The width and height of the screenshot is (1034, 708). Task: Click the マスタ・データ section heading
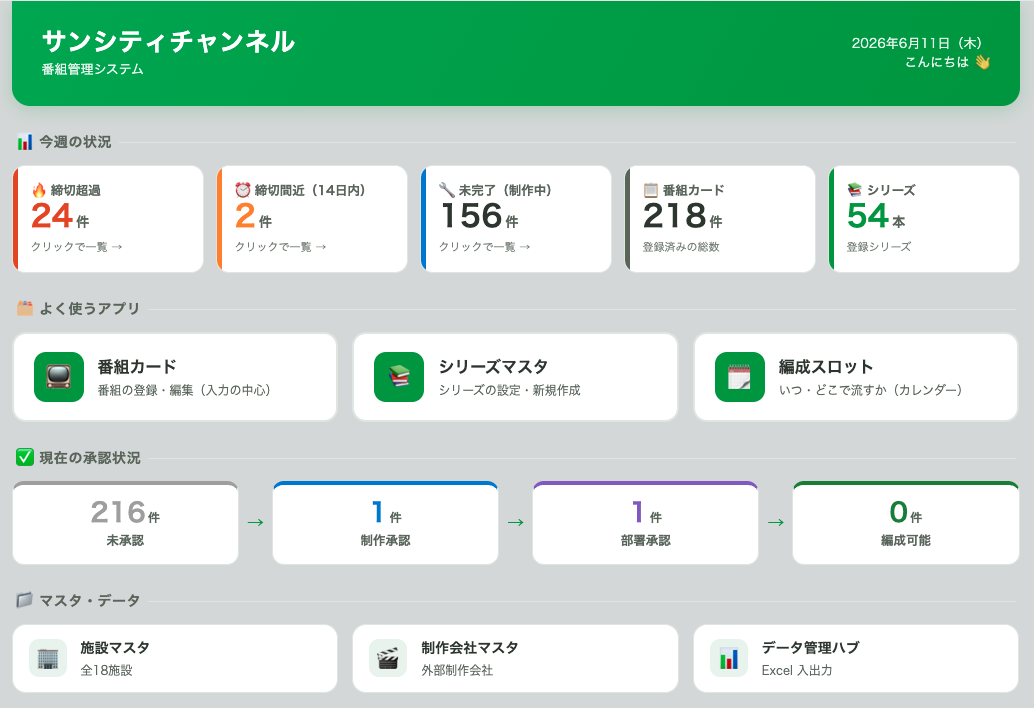[x=90, y=600]
